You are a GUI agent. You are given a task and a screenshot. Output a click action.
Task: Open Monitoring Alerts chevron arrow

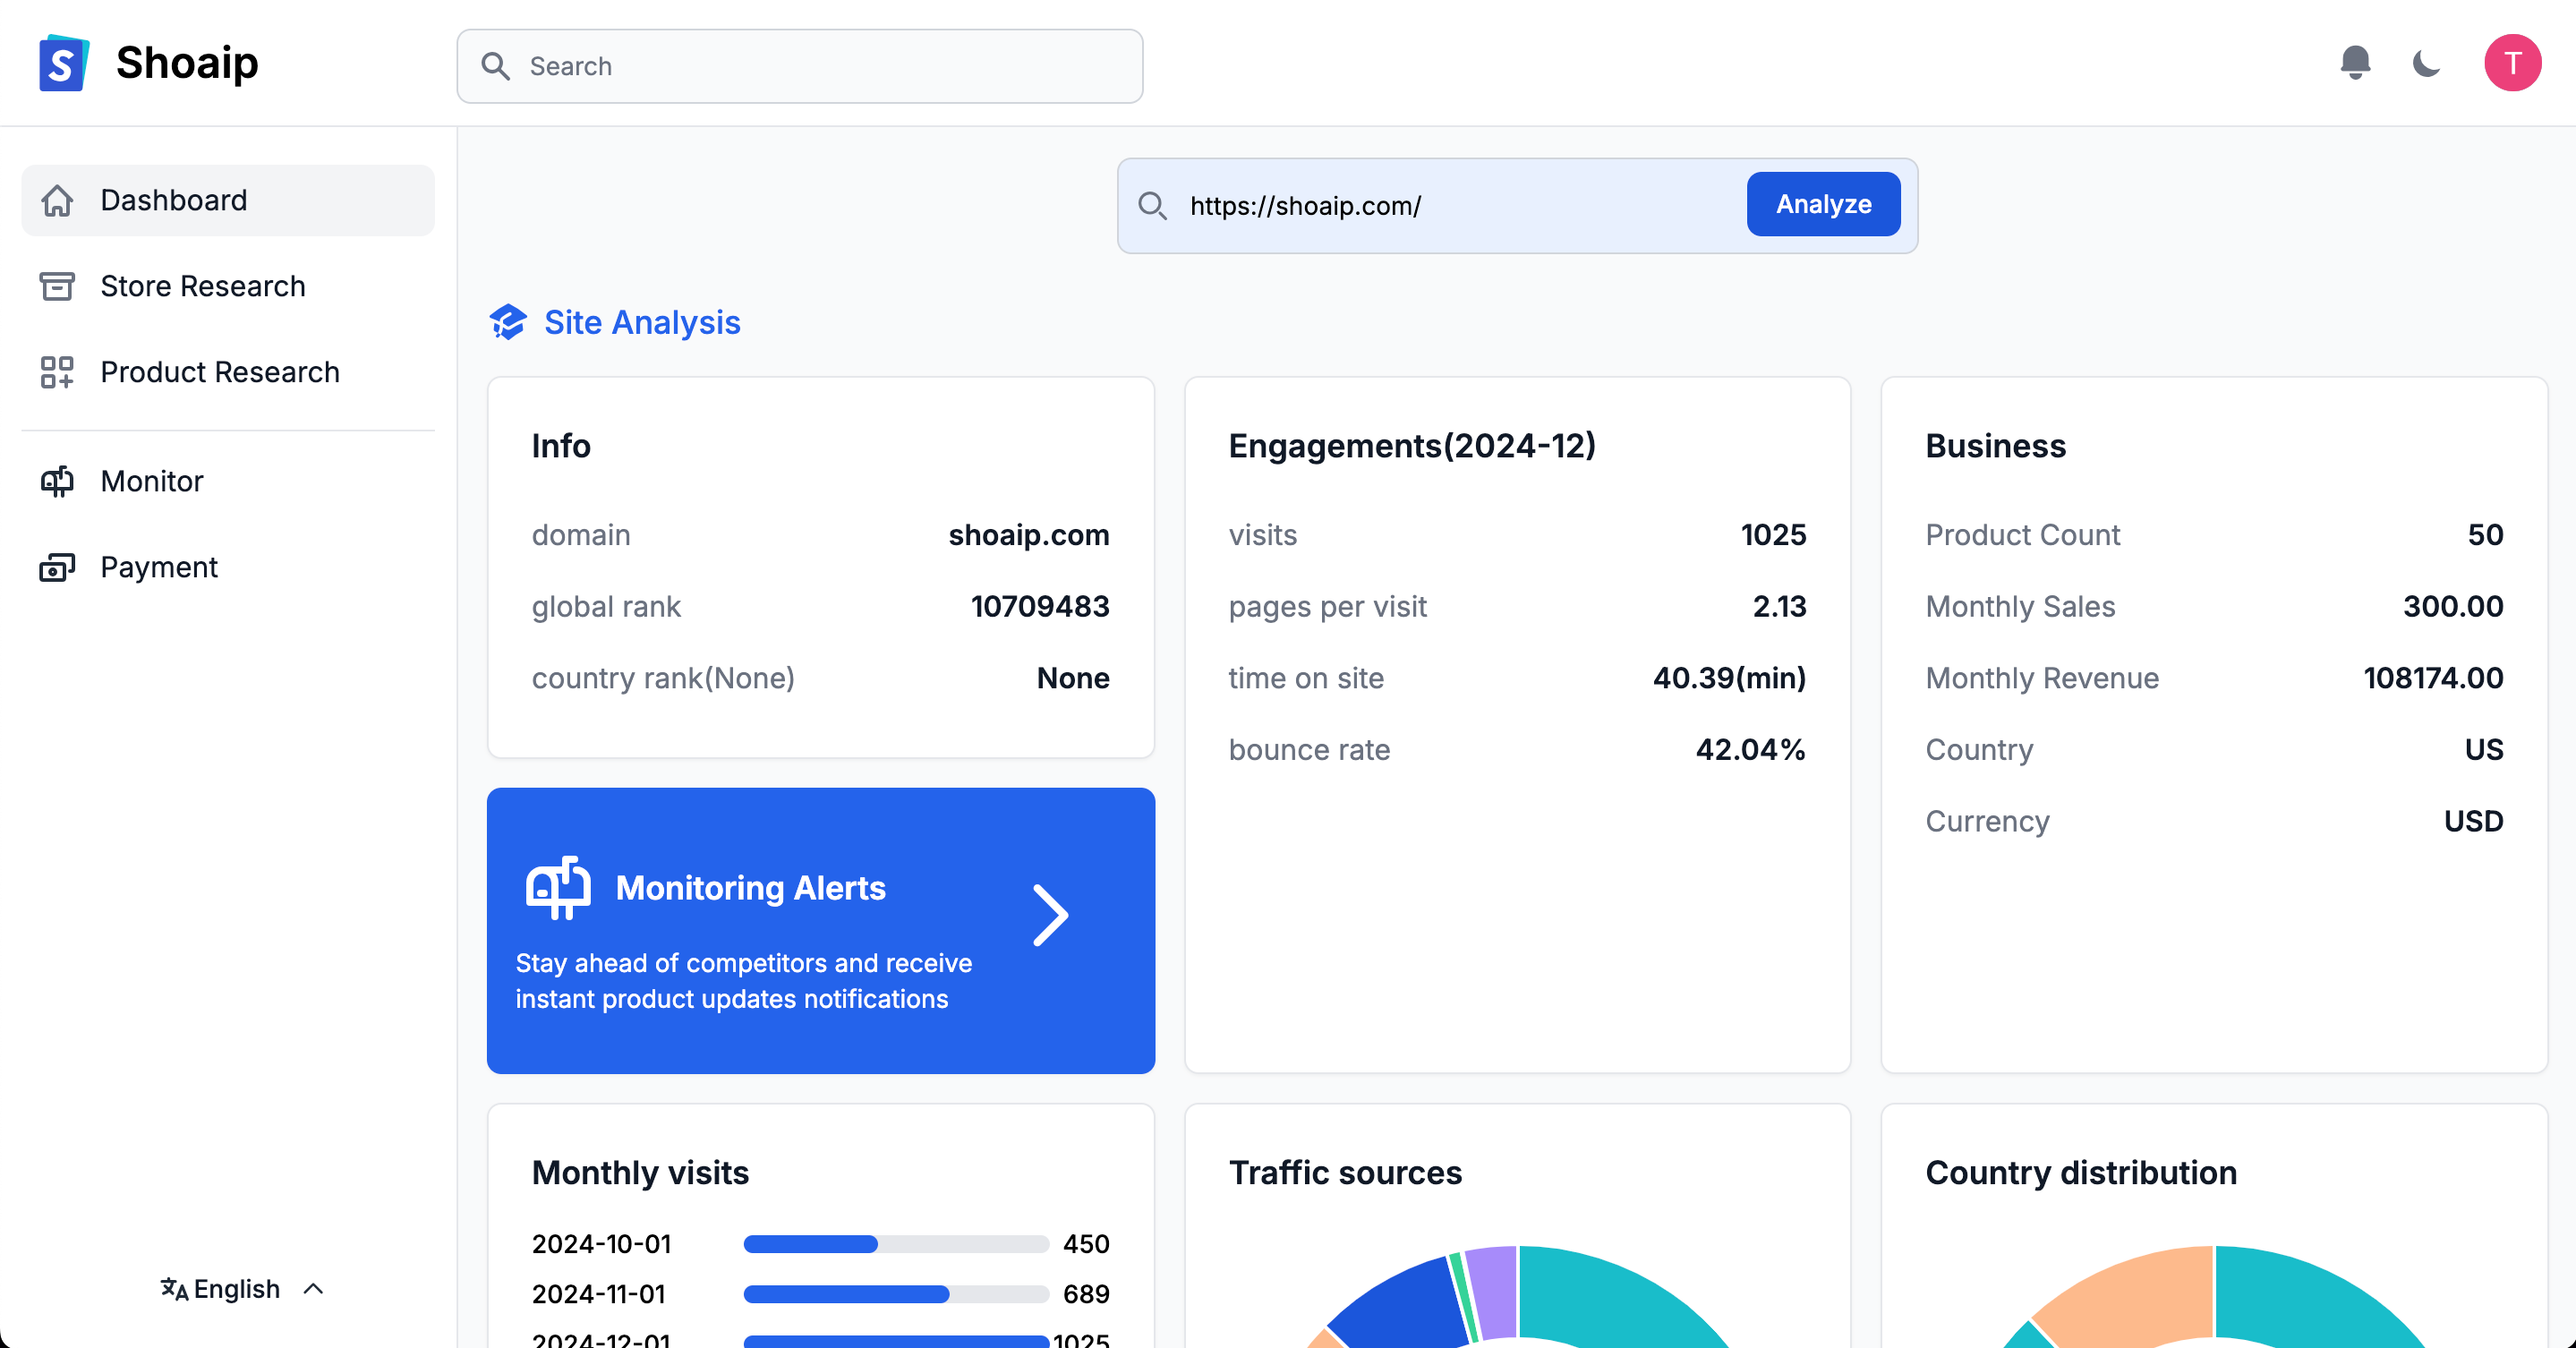click(1049, 915)
